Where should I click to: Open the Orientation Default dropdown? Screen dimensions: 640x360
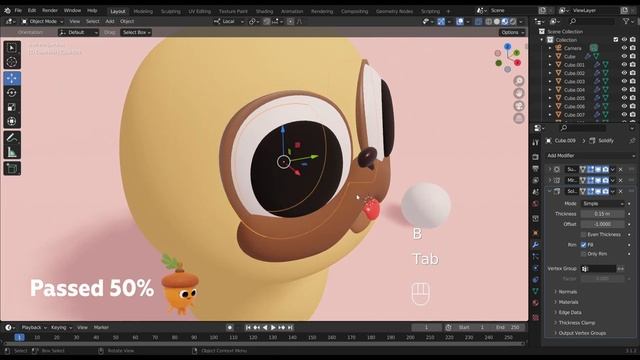point(78,32)
